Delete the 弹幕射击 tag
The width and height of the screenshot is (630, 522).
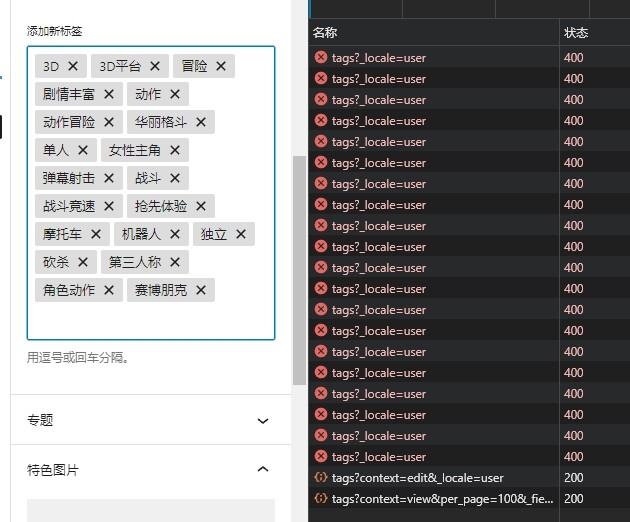(x=109, y=179)
